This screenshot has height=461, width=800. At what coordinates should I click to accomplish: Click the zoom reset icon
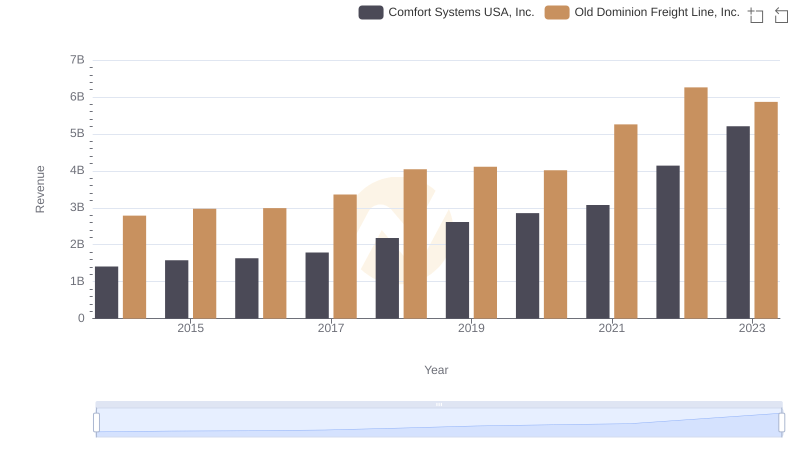781,15
